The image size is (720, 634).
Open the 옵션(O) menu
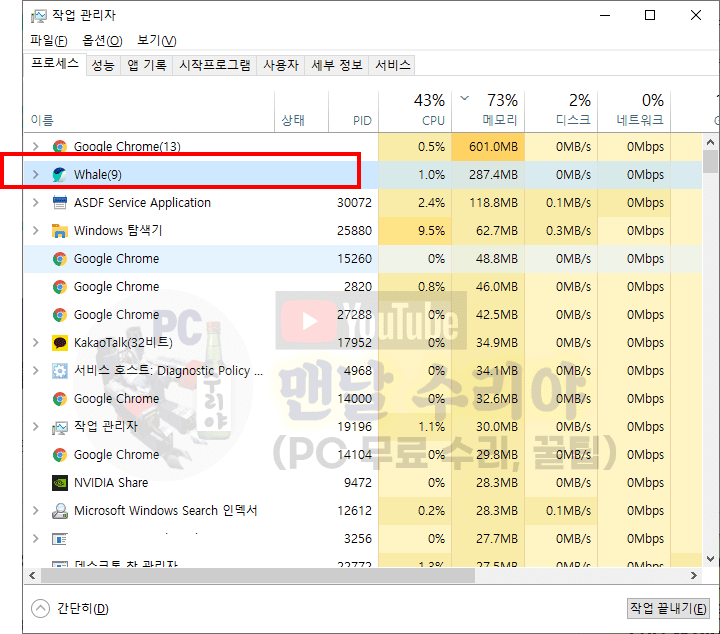coord(102,40)
